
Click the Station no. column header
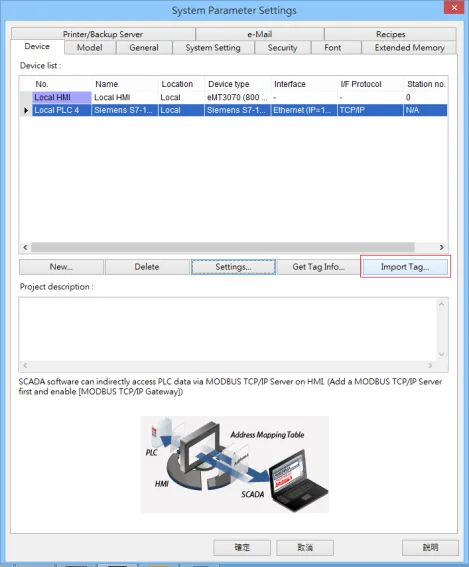click(x=426, y=84)
